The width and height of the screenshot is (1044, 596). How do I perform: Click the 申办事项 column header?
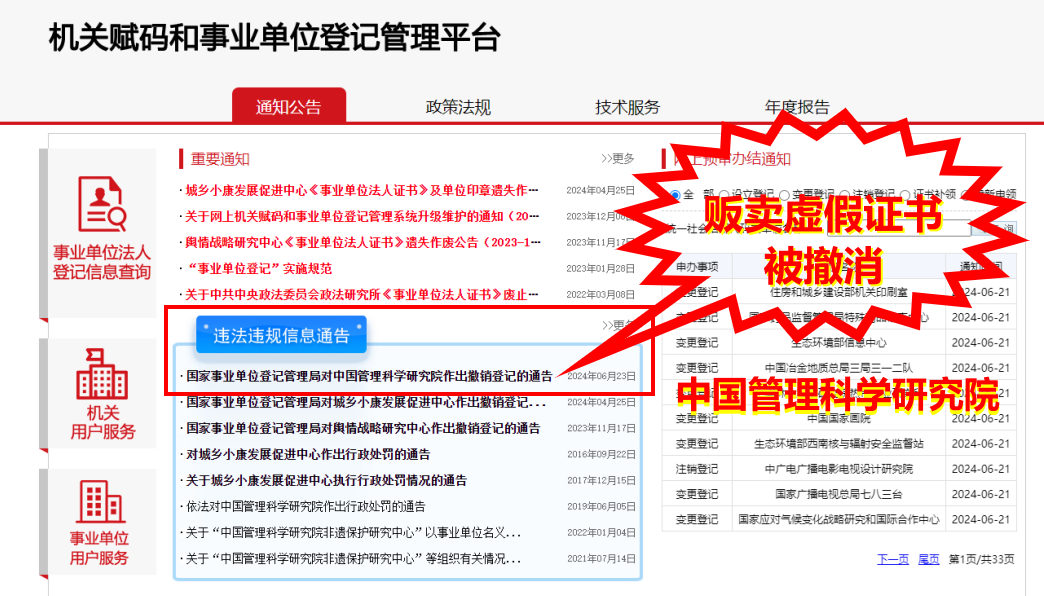click(x=697, y=266)
